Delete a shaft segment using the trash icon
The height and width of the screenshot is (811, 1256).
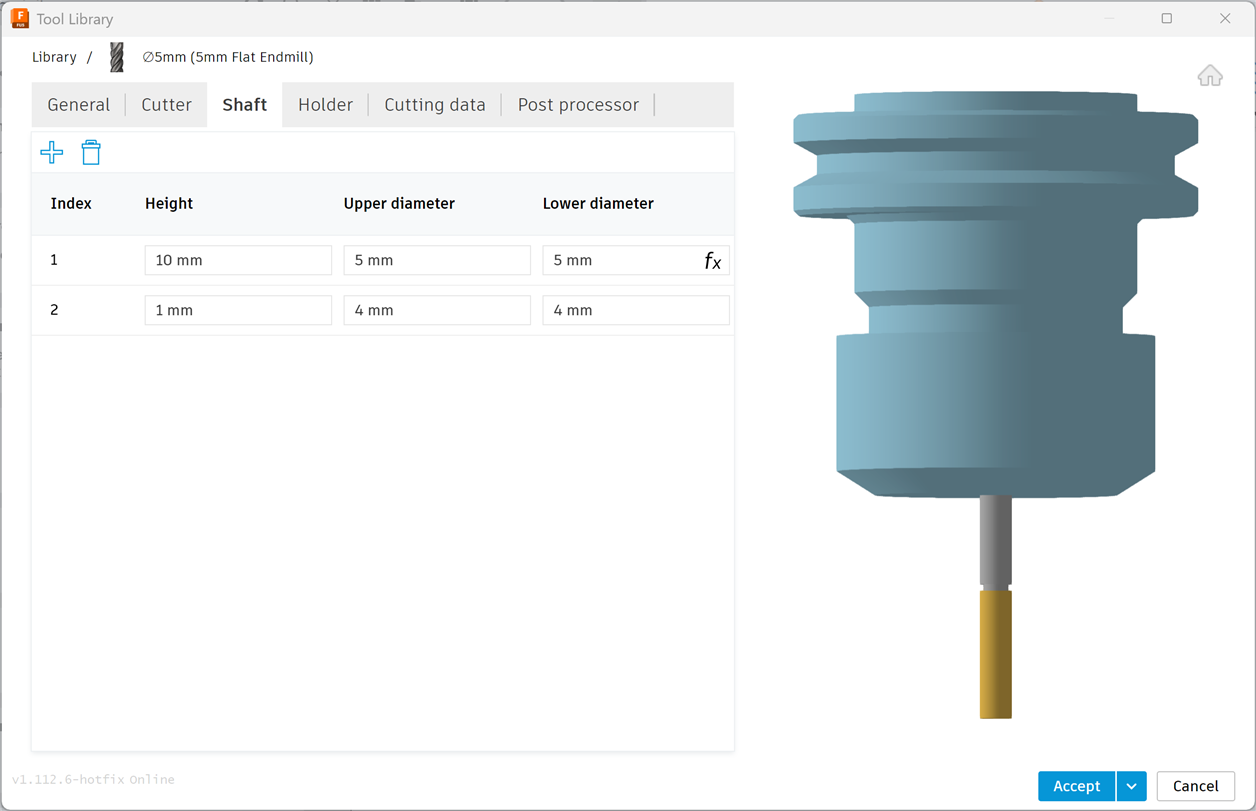91,152
